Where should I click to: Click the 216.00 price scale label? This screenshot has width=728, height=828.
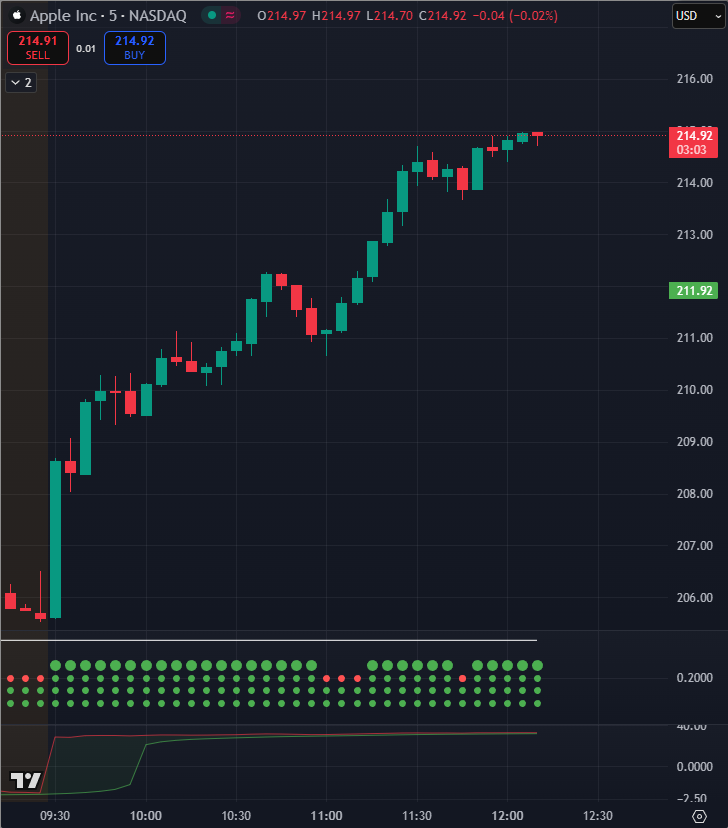[x=694, y=79]
